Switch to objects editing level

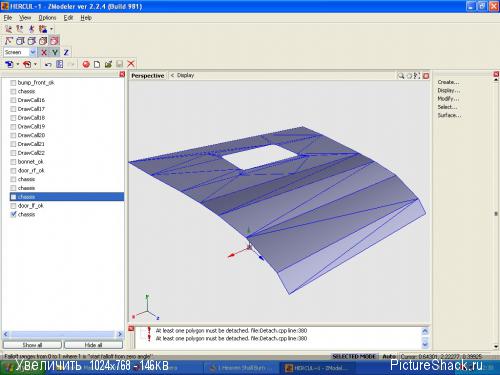click(43, 41)
